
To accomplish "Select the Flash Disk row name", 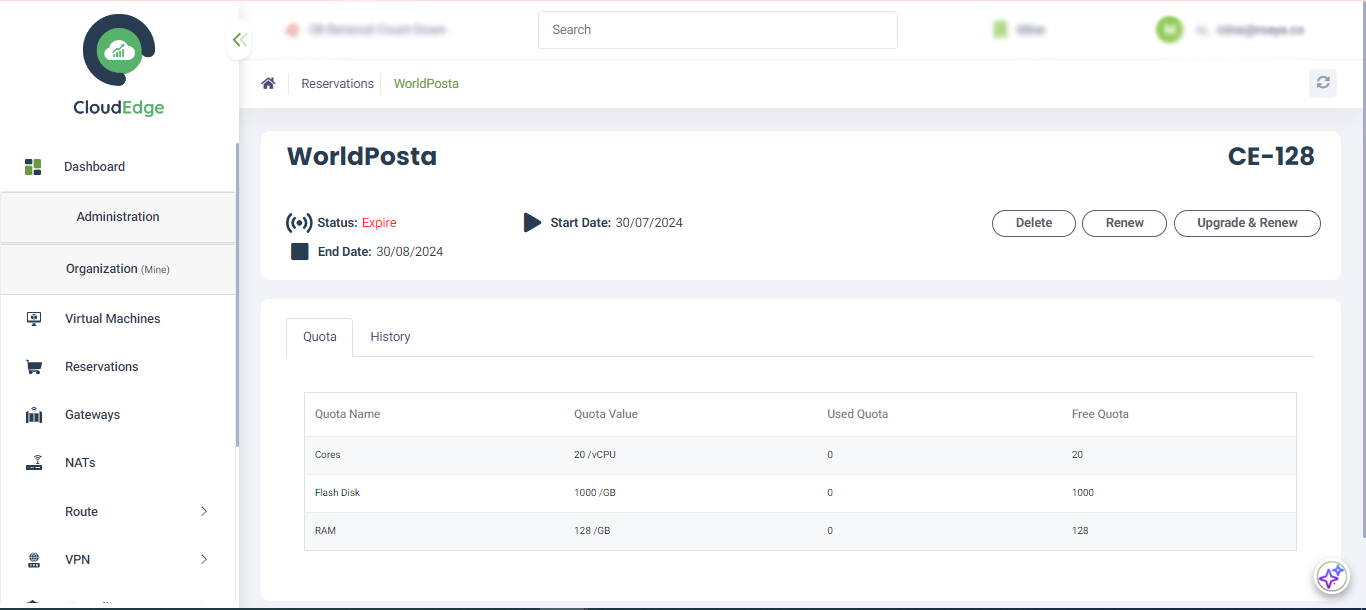I will (335, 493).
